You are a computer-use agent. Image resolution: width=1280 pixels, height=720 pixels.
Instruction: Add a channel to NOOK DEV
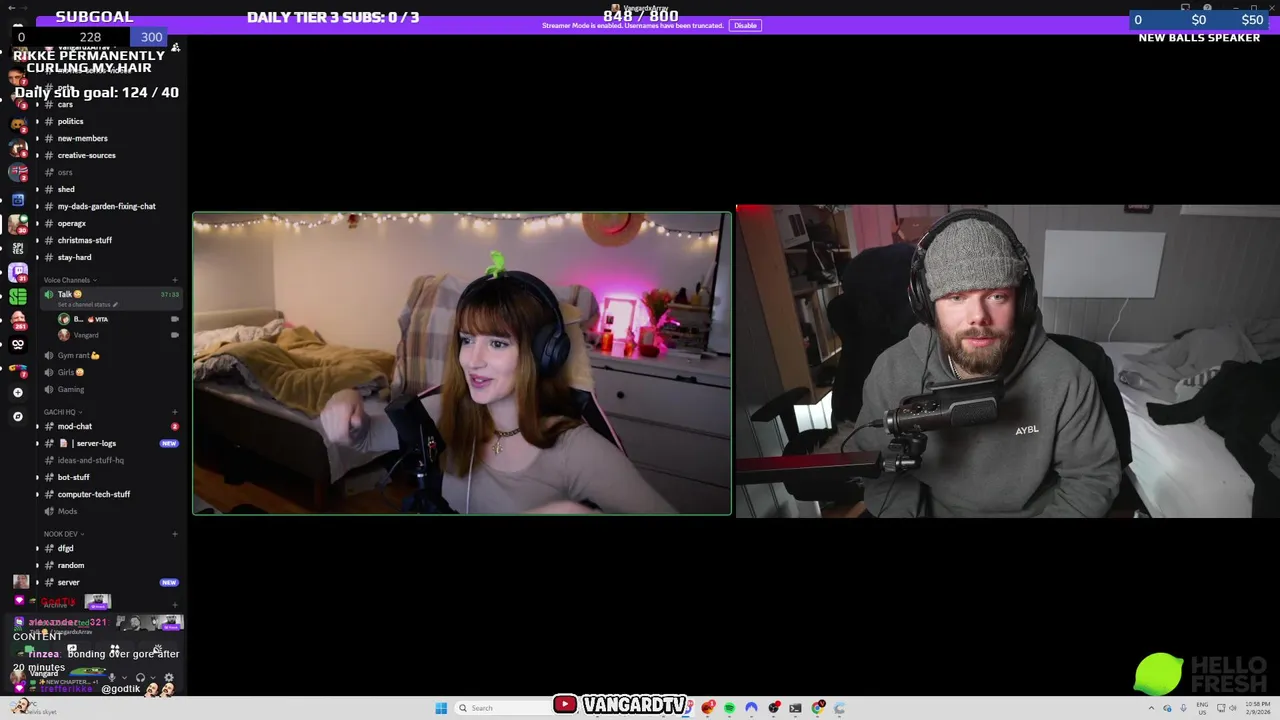[x=175, y=534]
